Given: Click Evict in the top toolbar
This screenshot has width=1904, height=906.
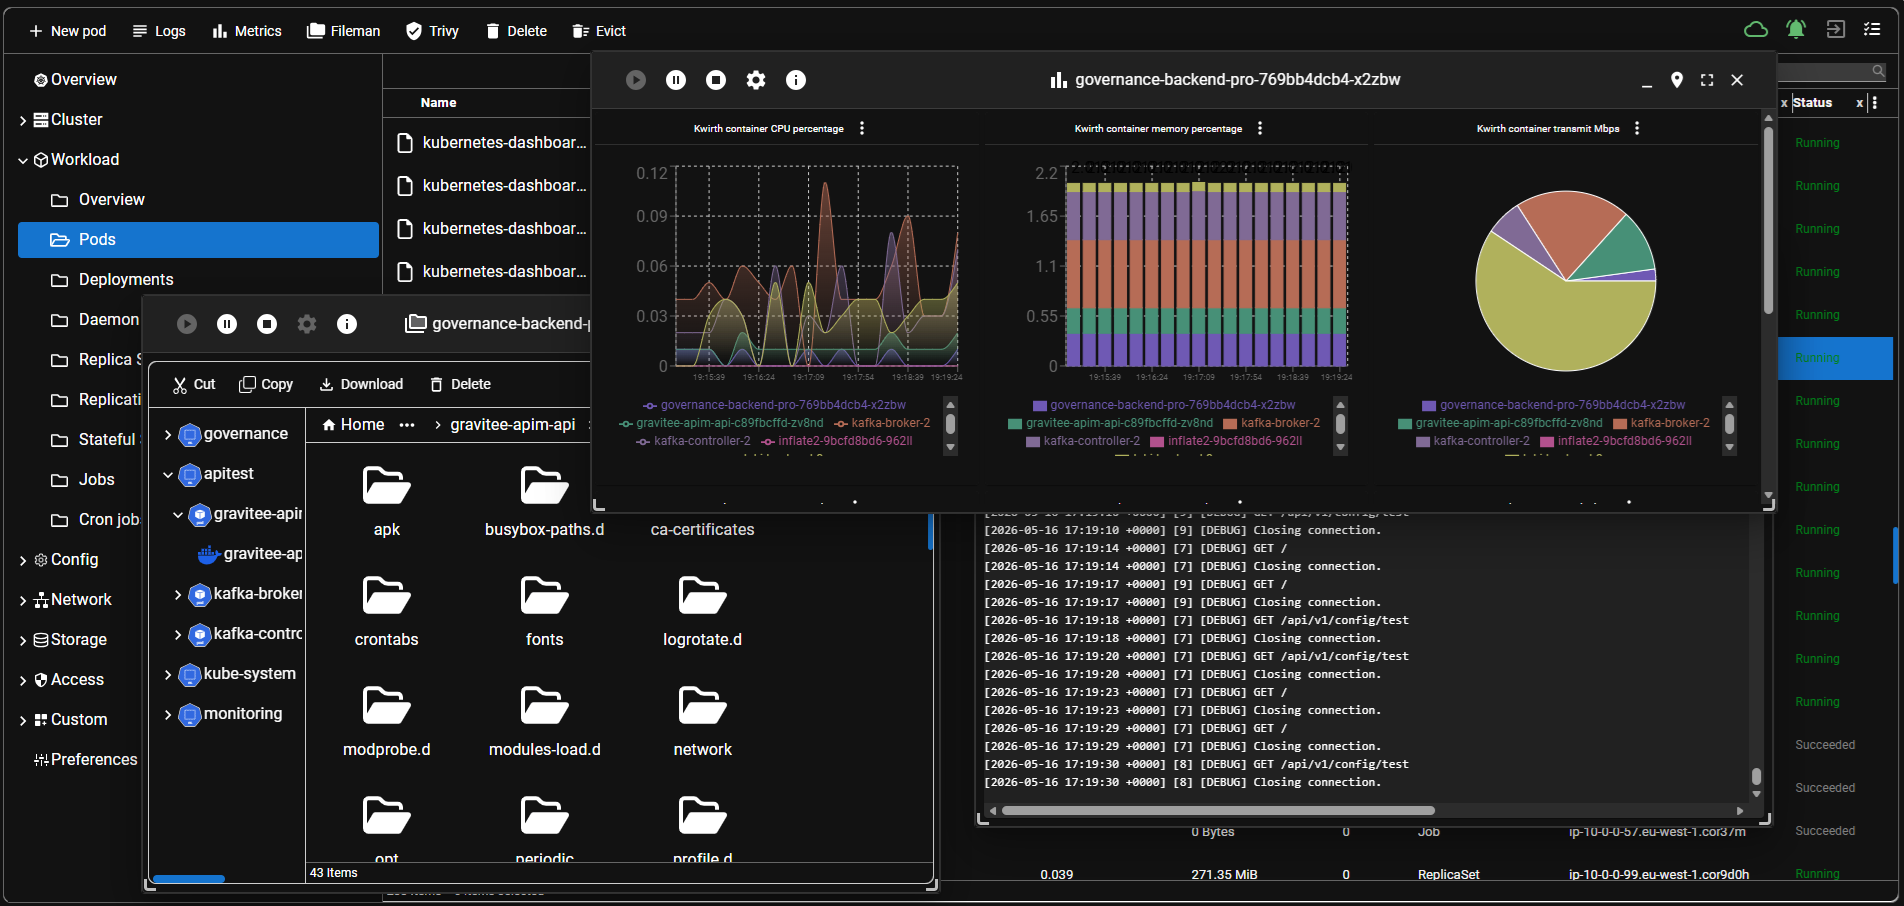Looking at the screenshot, I should (599, 31).
